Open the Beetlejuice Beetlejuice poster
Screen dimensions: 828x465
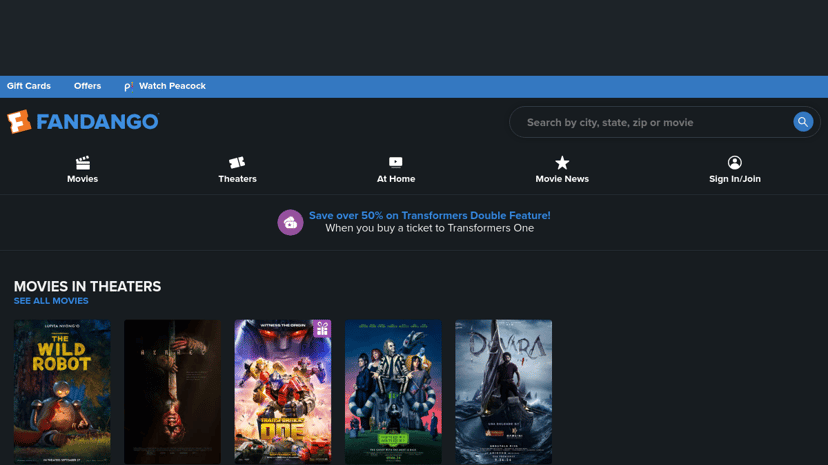[x=393, y=392]
